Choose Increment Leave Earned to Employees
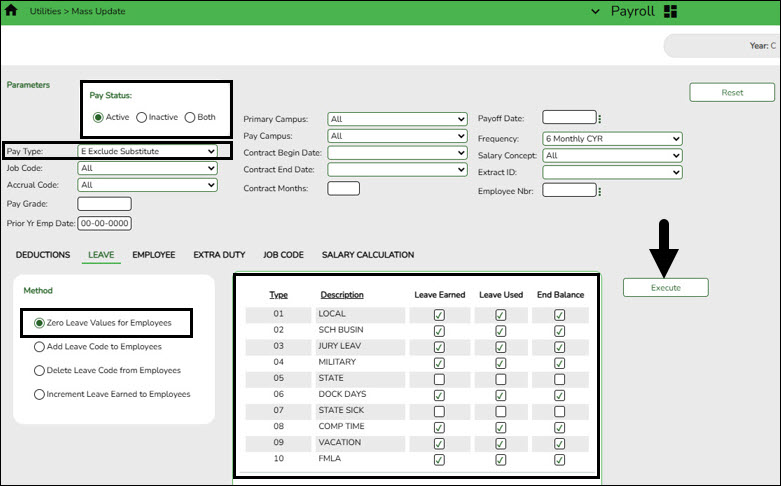 (x=39, y=394)
